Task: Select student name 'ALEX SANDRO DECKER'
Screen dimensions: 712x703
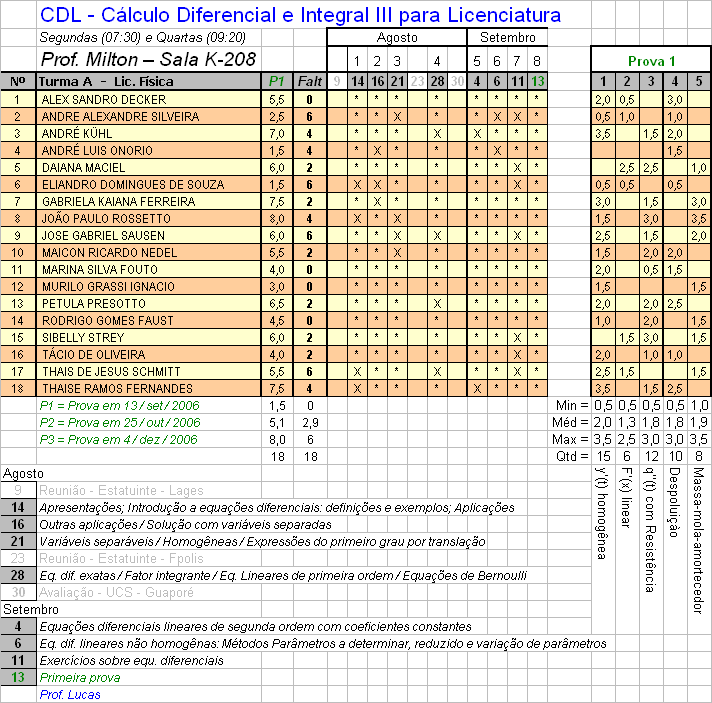Action: point(104,99)
